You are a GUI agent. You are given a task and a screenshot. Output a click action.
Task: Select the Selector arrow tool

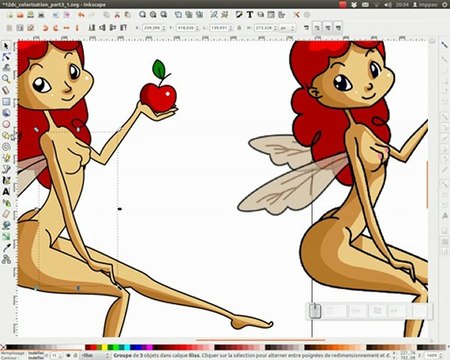(x=6, y=46)
